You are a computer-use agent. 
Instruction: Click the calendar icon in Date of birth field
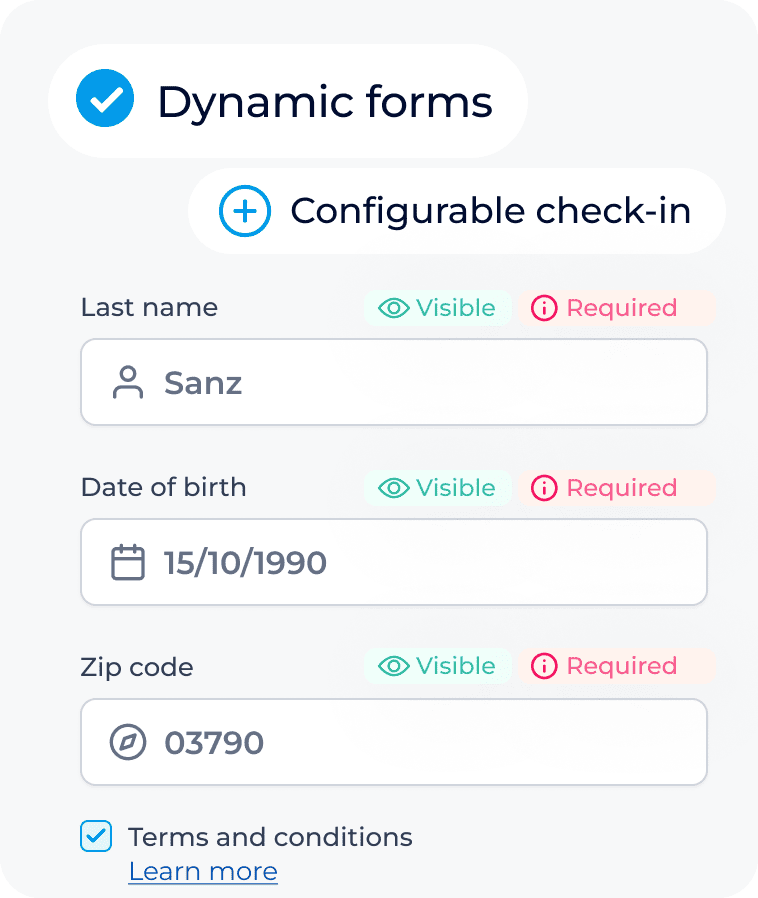tap(128, 562)
